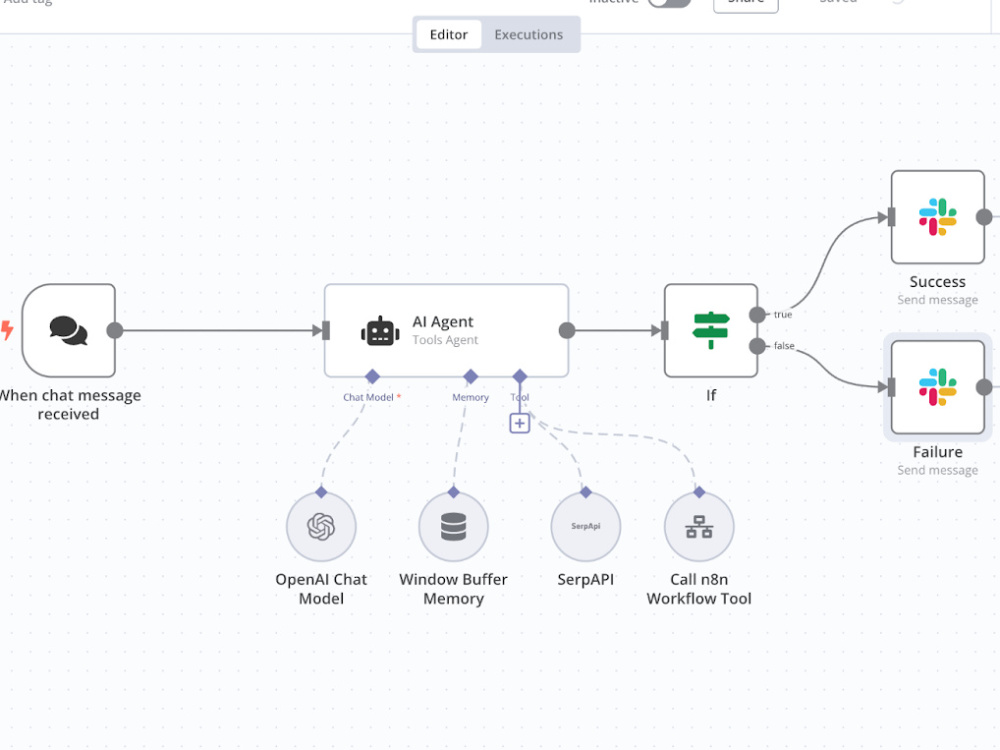The height and width of the screenshot is (750, 1000).
Task: Click the 'SerpAPI' label text
Action: 585,580
